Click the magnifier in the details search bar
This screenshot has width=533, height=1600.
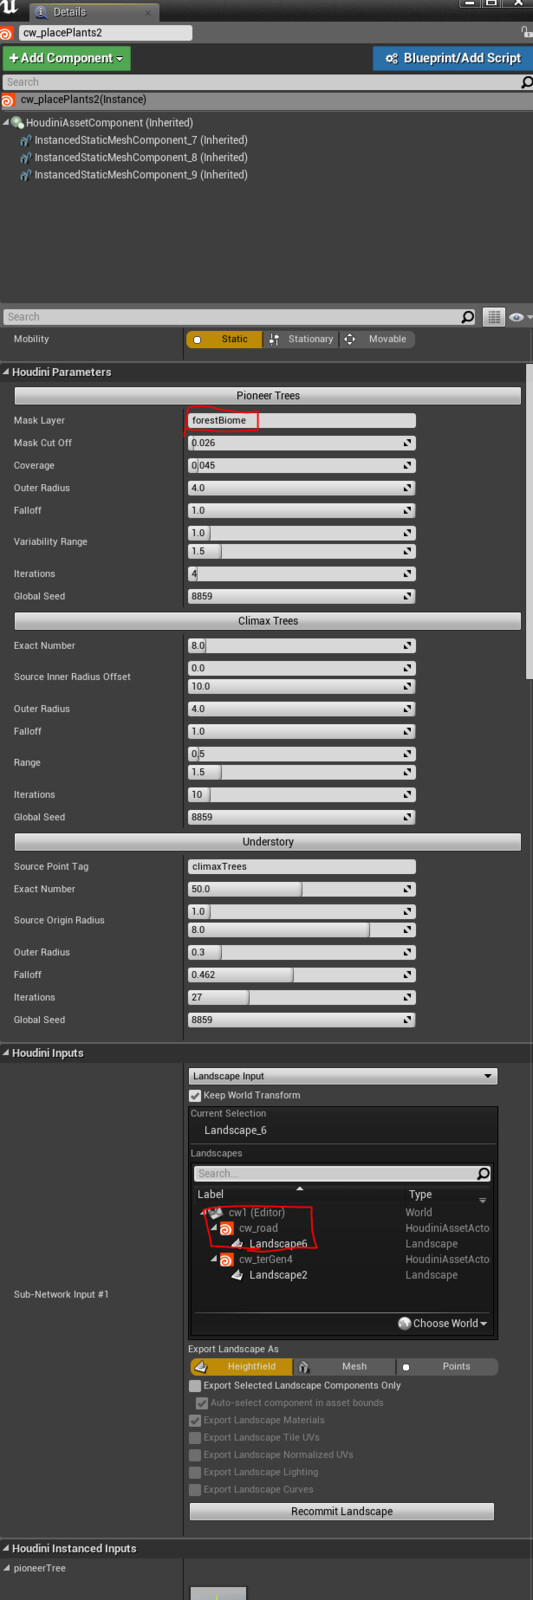(x=467, y=317)
